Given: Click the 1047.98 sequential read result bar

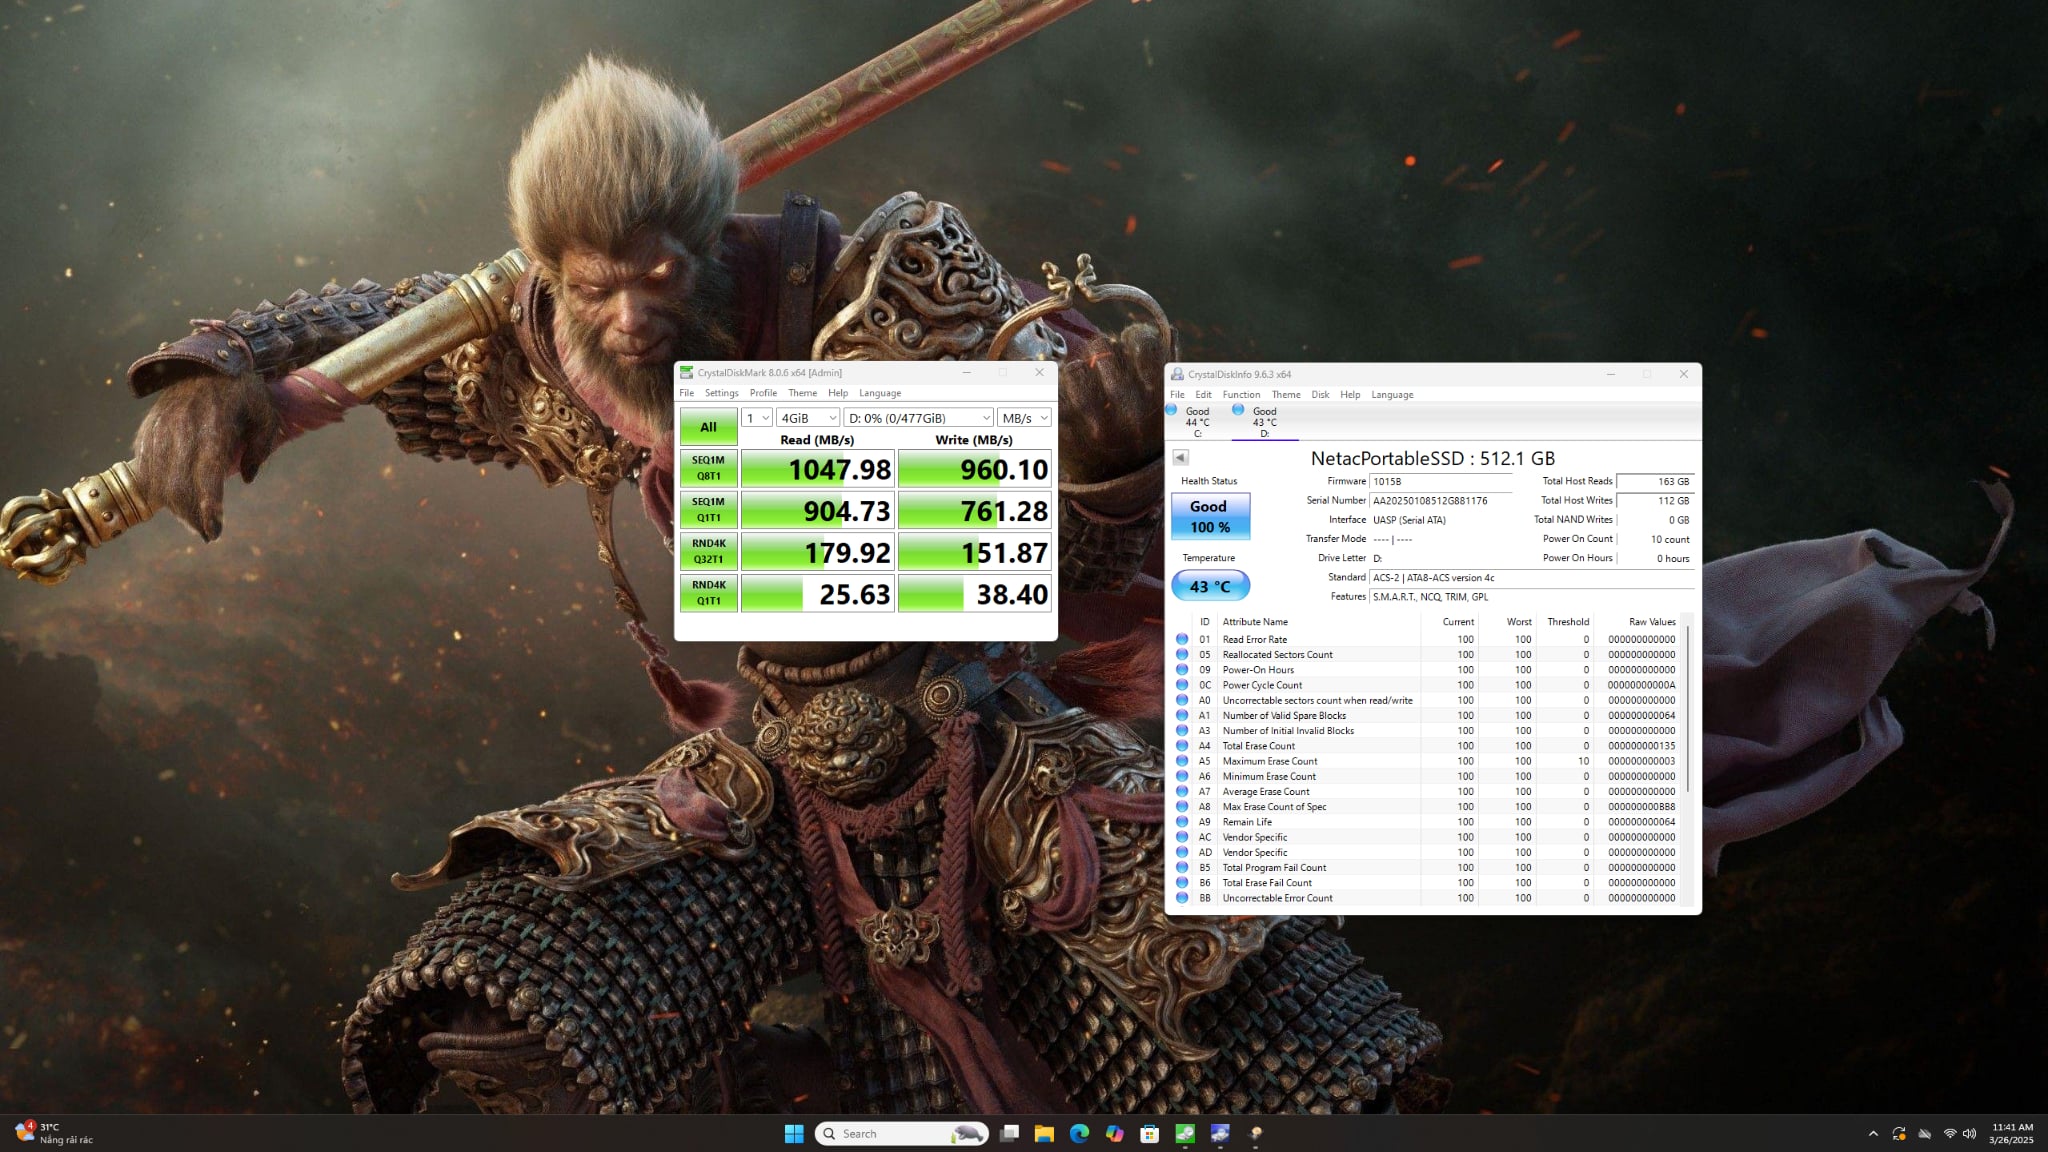Looking at the screenshot, I should [818, 469].
